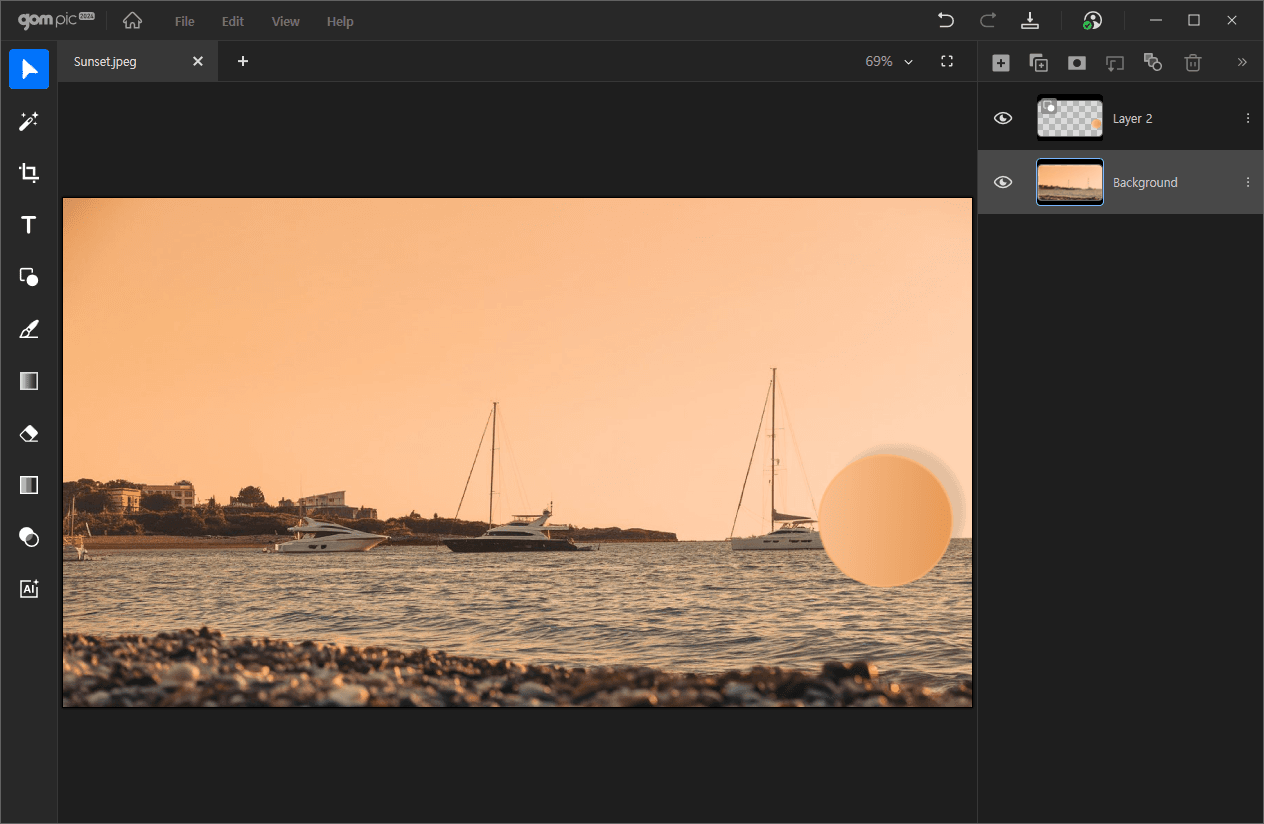
Task: Collapse the layers panel with double chevron
Action: click(1242, 62)
